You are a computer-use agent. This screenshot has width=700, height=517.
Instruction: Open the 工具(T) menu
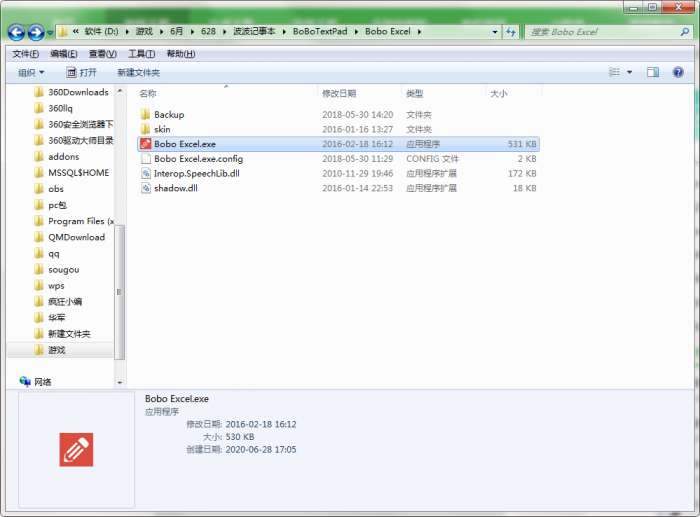142,54
